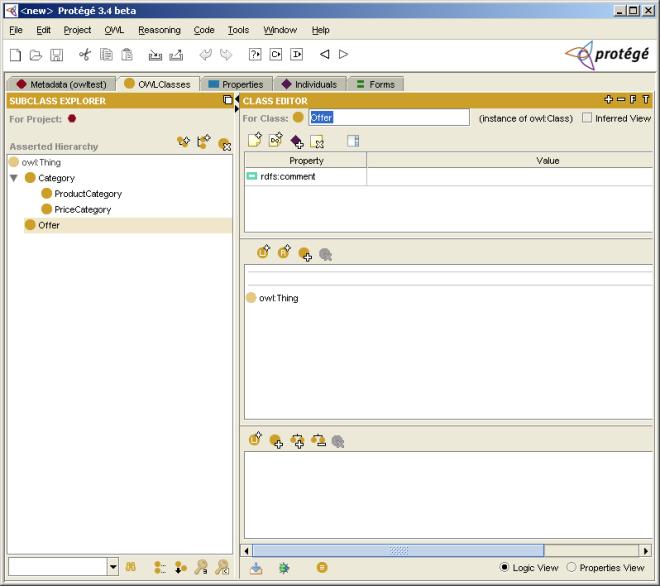This screenshot has width=660, height=586.
Task: Click the binoculars search icon in Subclass Explorer
Action: [x=130, y=567]
